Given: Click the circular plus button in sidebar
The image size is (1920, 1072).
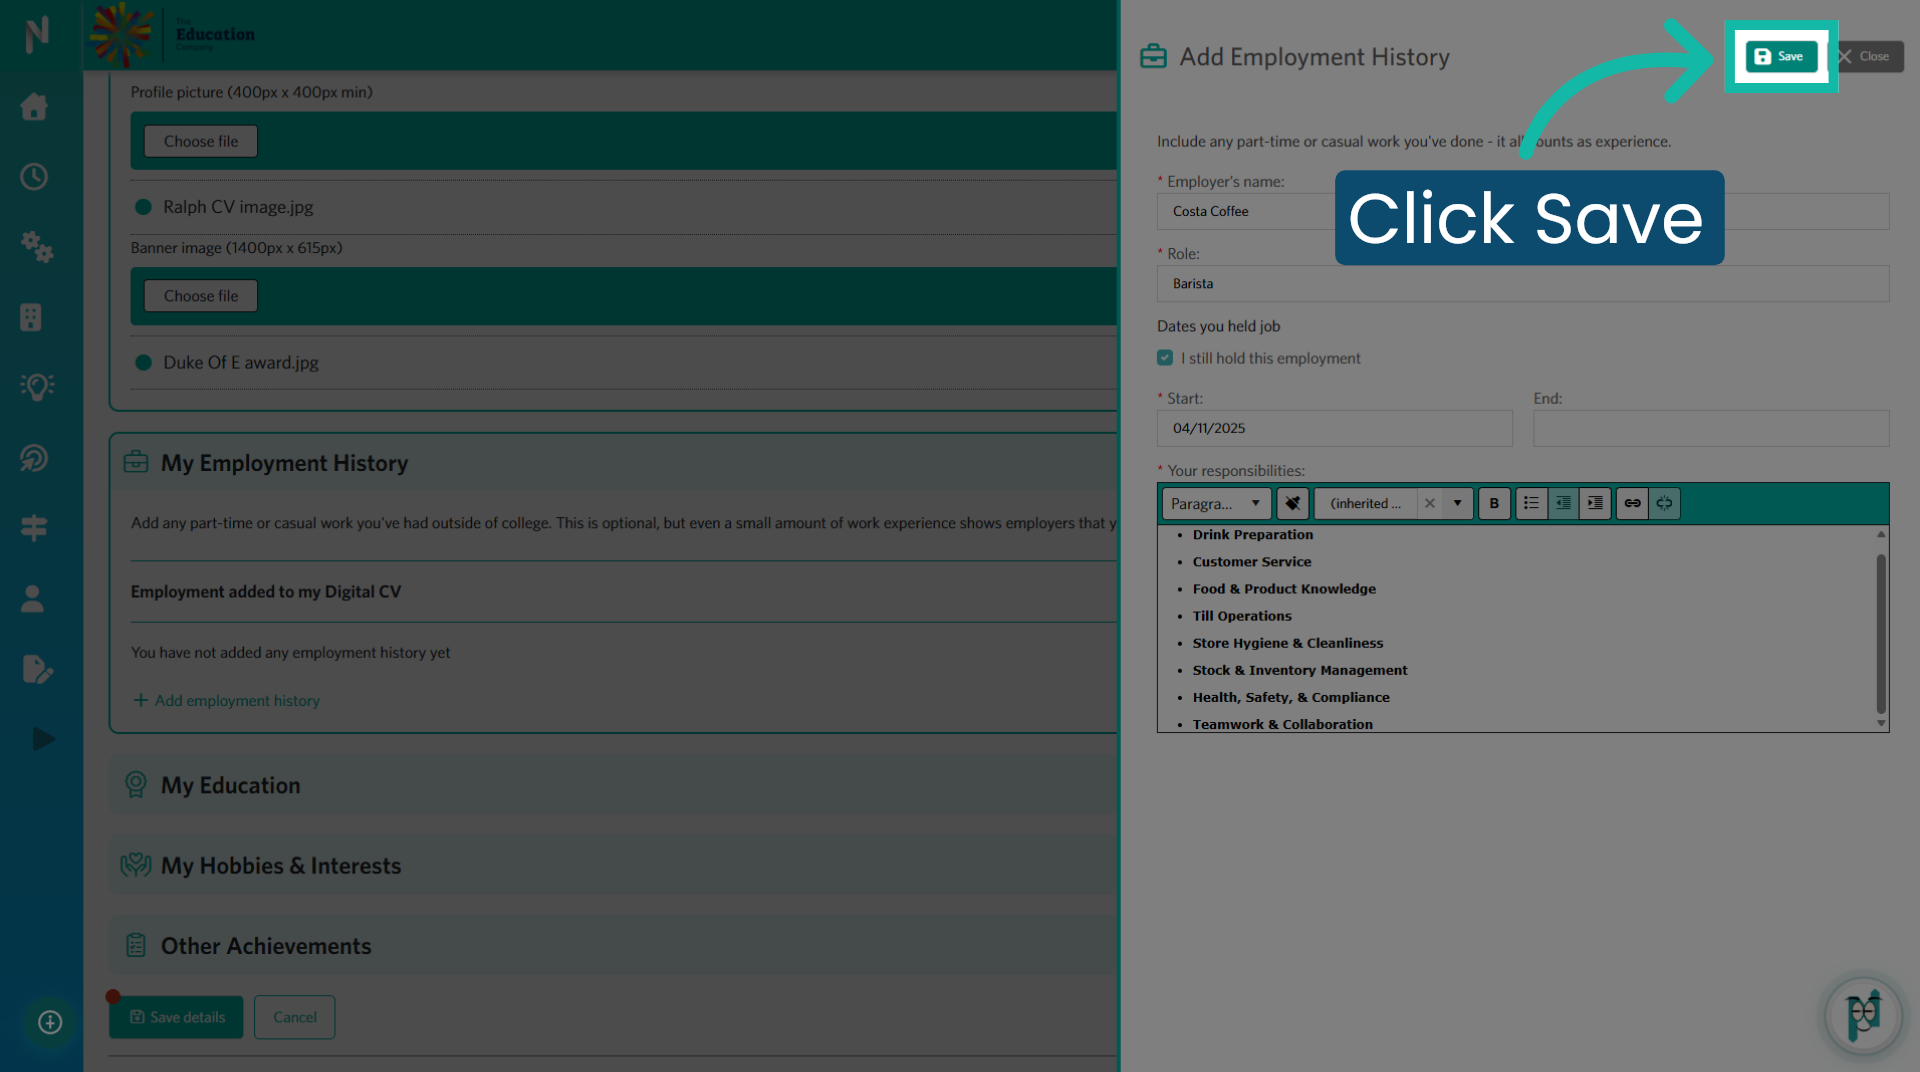Looking at the screenshot, I should (50, 1022).
